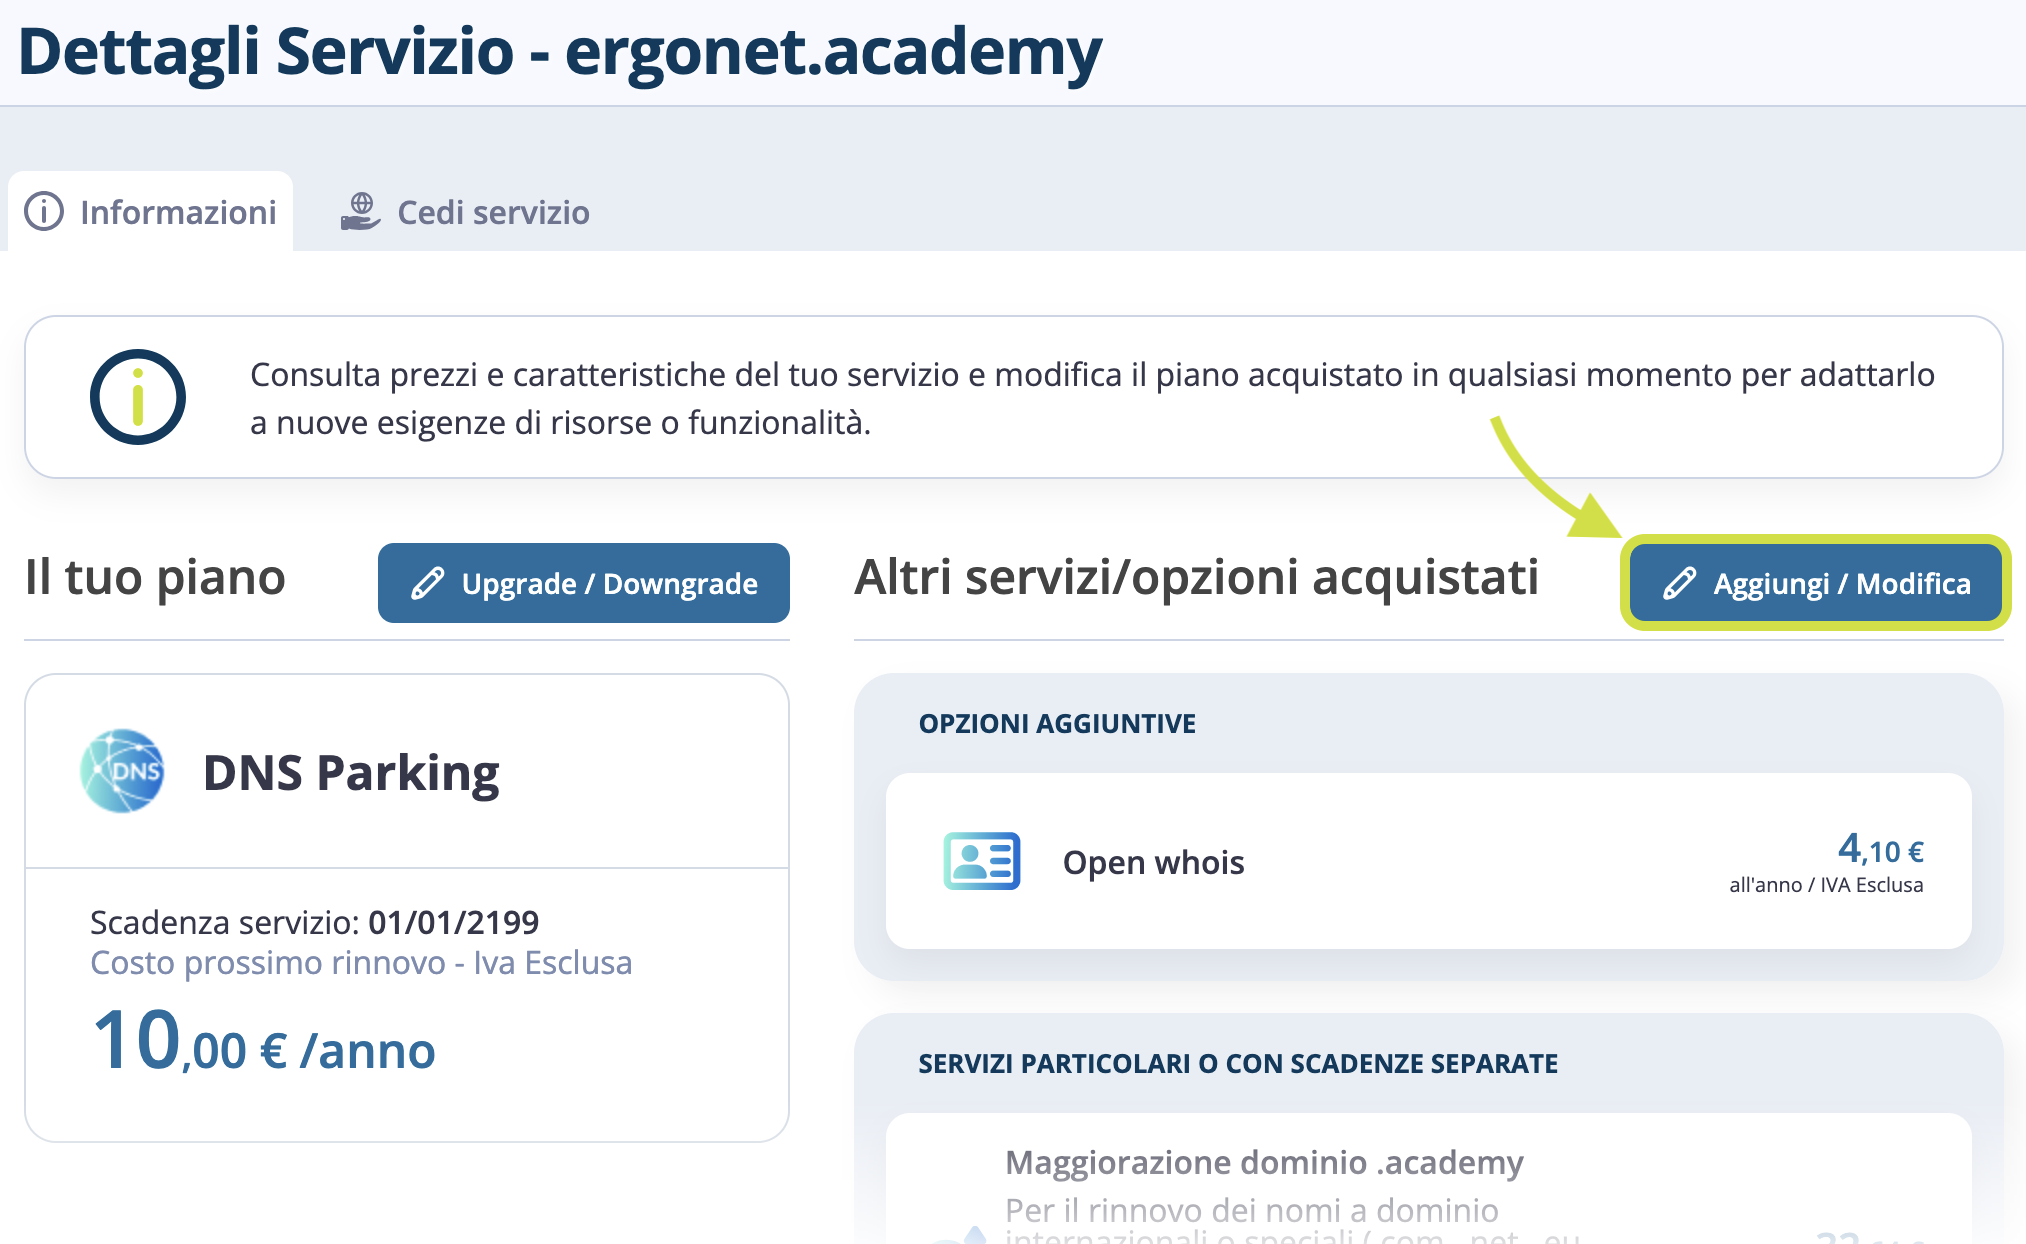Click the Consulta prezzi e caratteristiche notice text
Image resolution: width=2026 pixels, height=1244 pixels.
click(x=1092, y=398)
